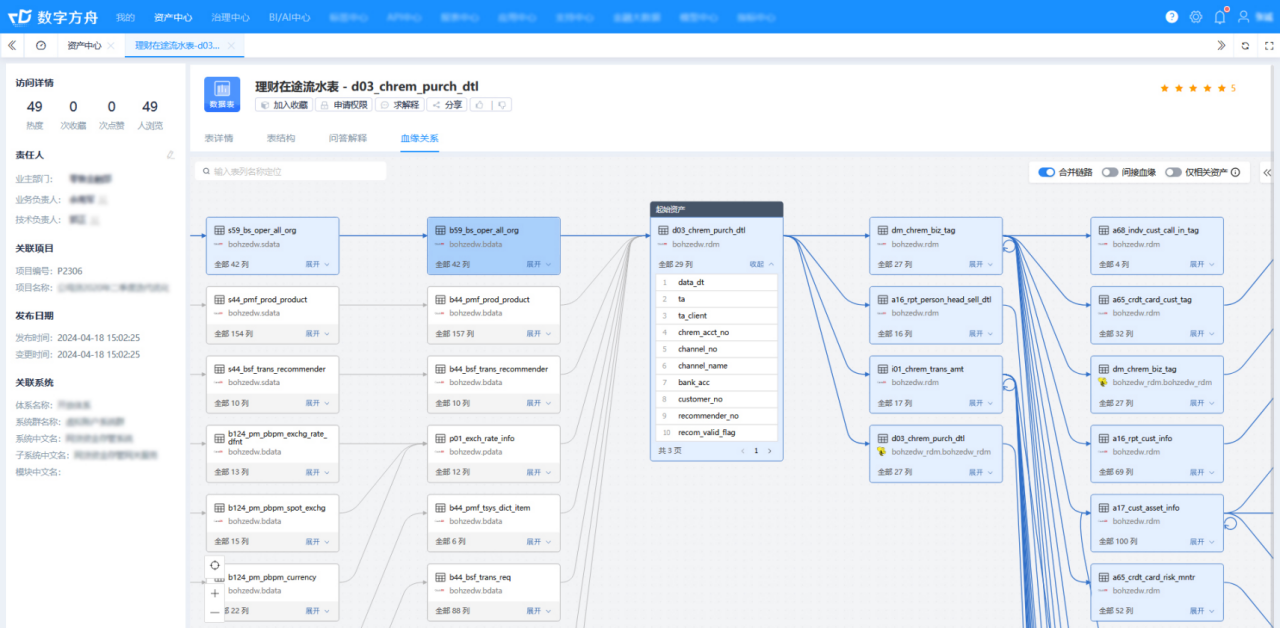
Task: Open the help icon with question mark
Action: click(x=1172, y=15)
